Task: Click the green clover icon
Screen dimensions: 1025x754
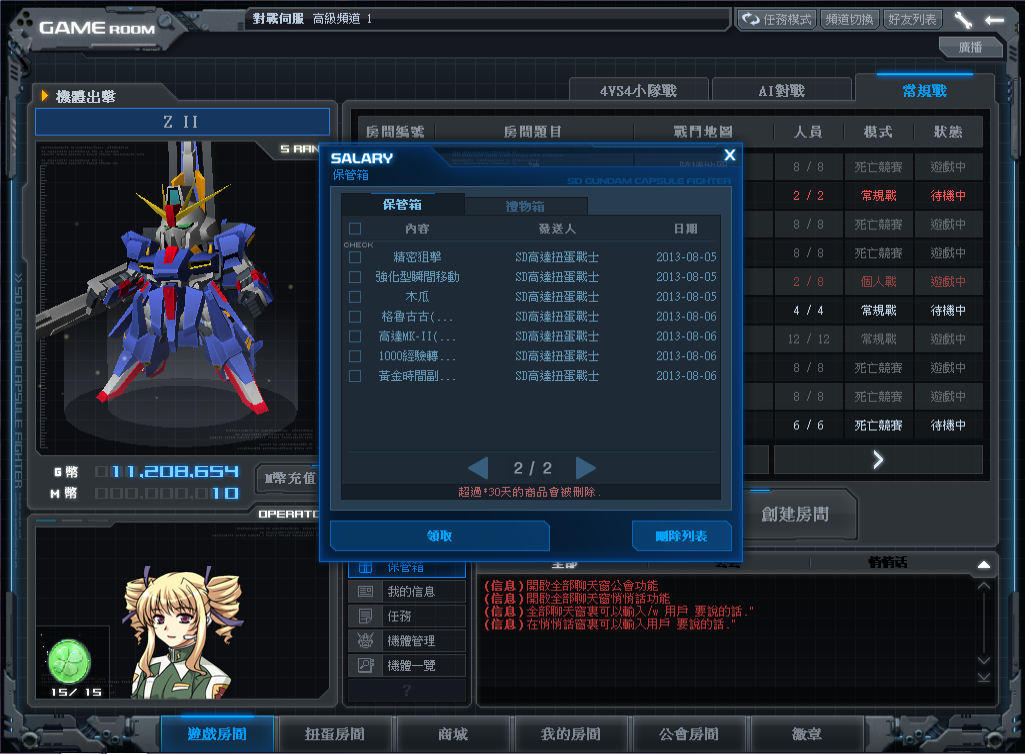Action: (70, 660)
